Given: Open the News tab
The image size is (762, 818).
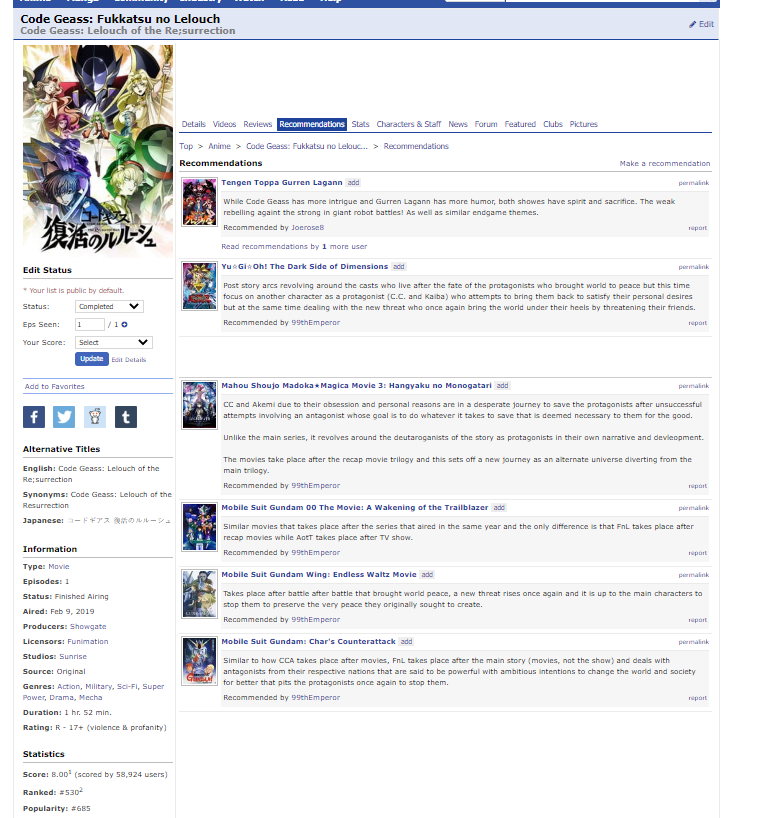Looking at the screenshot, I should pyautogui.click(x=458, y=124).
